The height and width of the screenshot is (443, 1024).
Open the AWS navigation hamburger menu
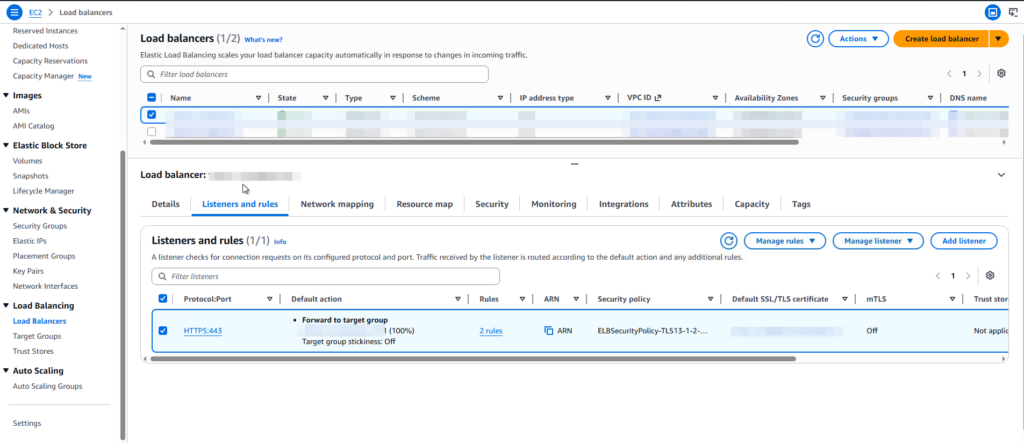14,12
